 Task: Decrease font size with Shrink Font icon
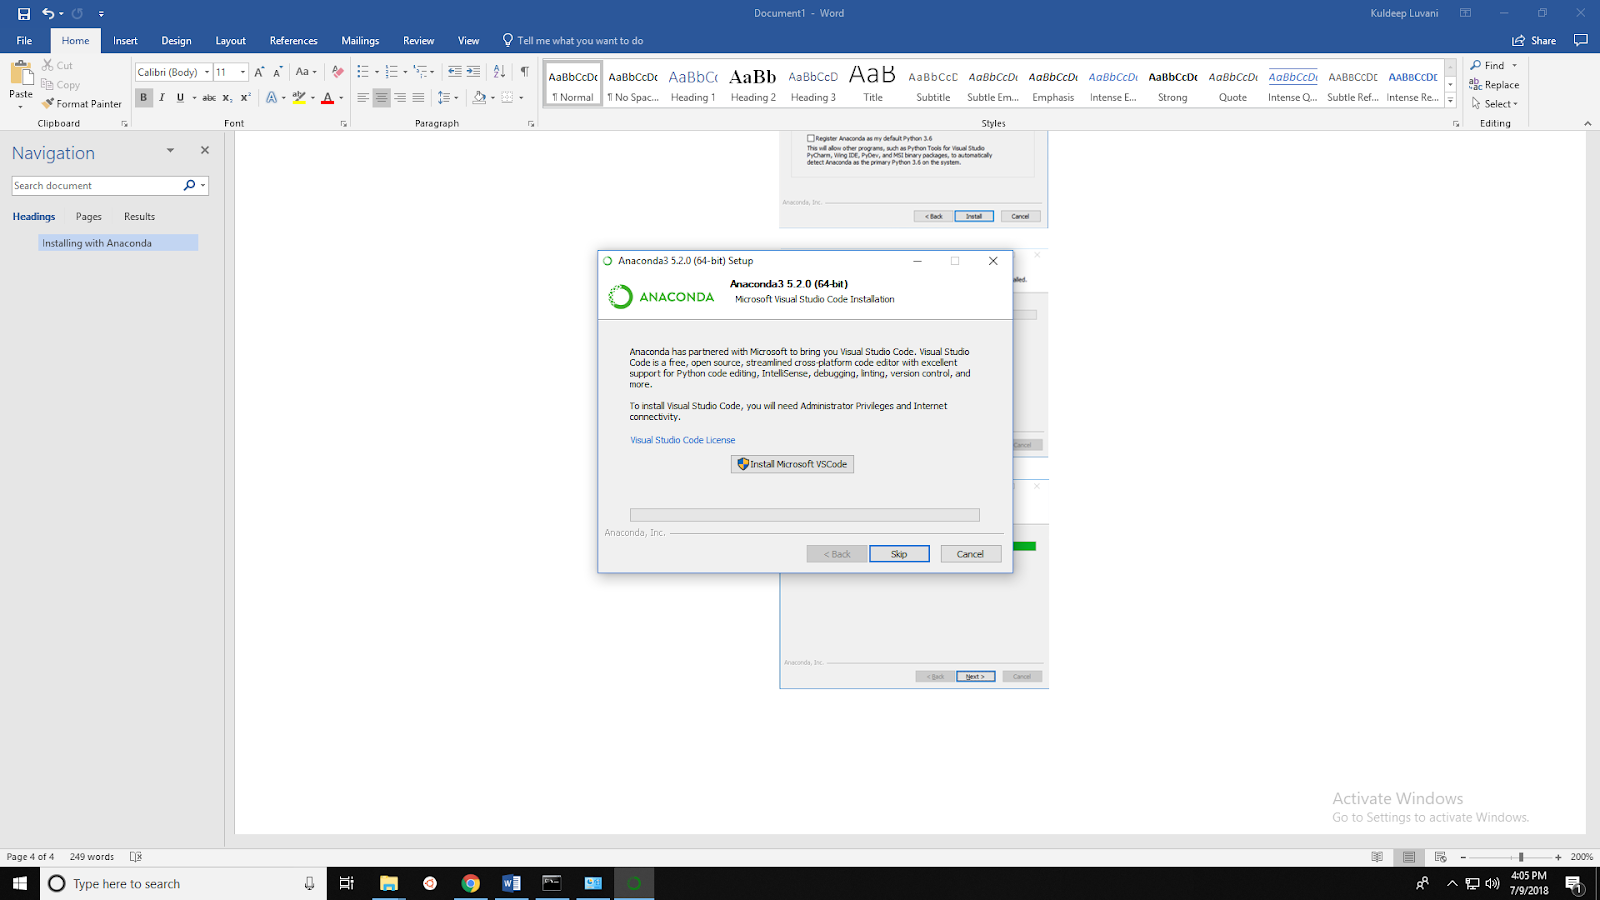click(x=277, y=72)
